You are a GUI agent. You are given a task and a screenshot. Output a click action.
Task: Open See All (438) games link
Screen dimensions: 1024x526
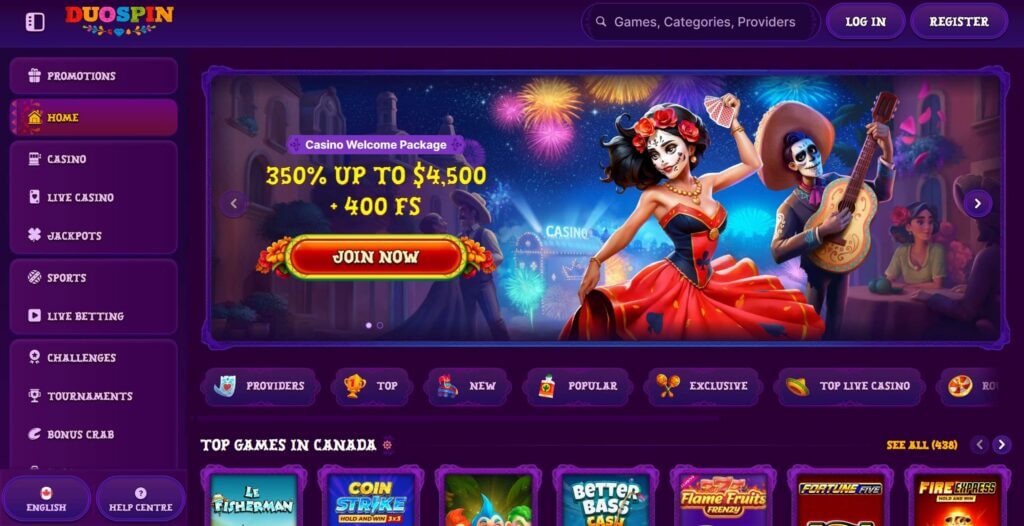point(921,445)
